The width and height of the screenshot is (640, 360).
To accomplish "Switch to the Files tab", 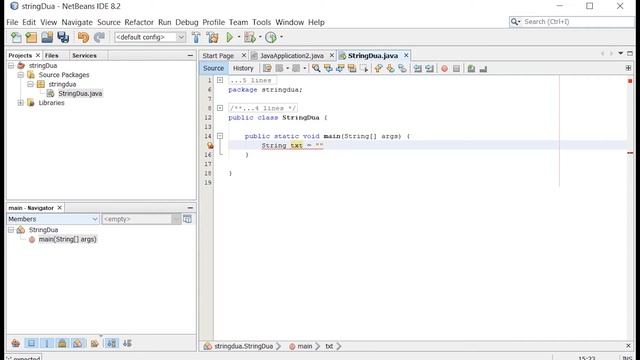I will [x=51, y=56].
